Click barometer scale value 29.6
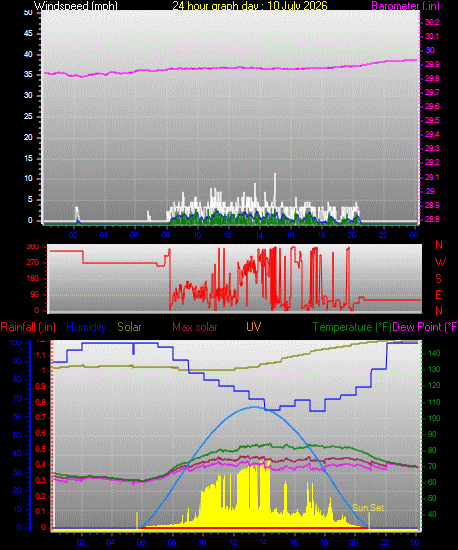458x550 pixels. (x=432, y=106)
